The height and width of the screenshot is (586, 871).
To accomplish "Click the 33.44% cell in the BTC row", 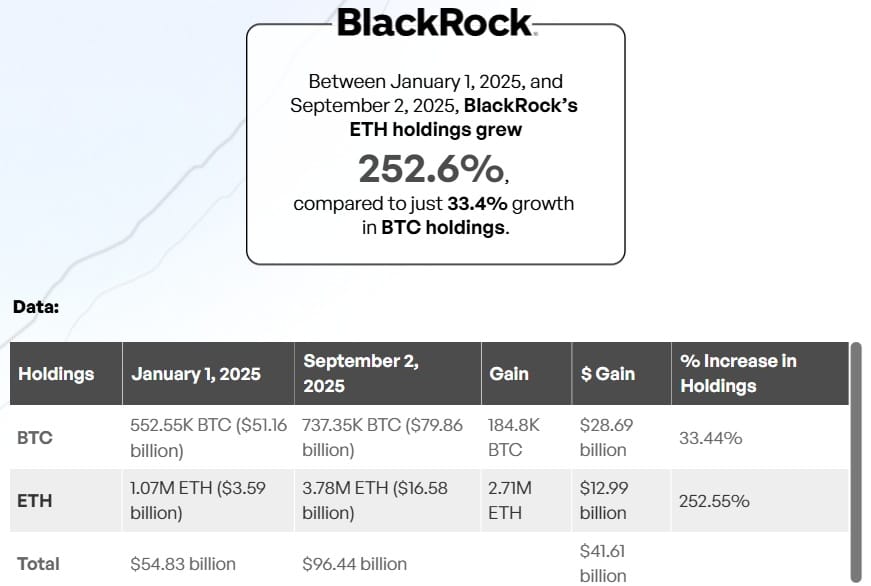I will [710, 438].
